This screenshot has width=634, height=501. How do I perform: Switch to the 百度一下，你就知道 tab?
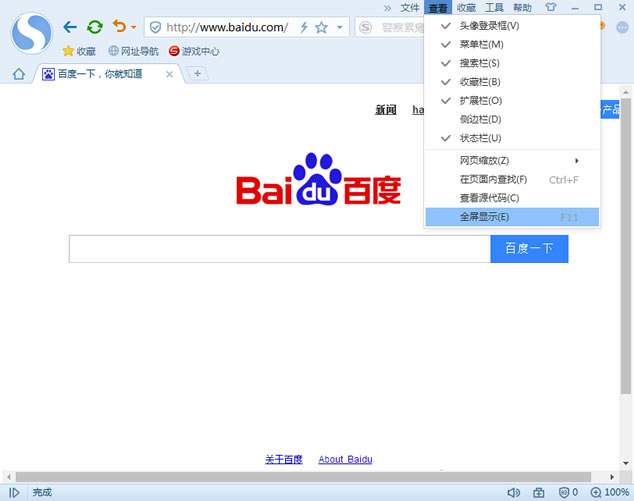click(x=99, y=74)
